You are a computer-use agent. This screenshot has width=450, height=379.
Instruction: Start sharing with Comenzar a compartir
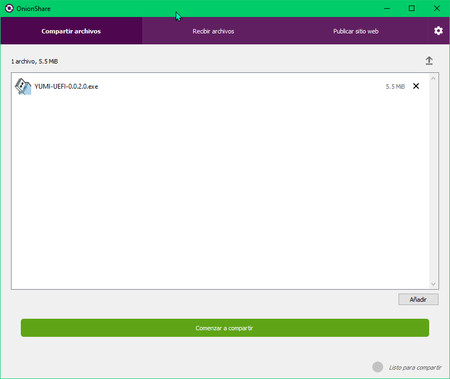225,328
